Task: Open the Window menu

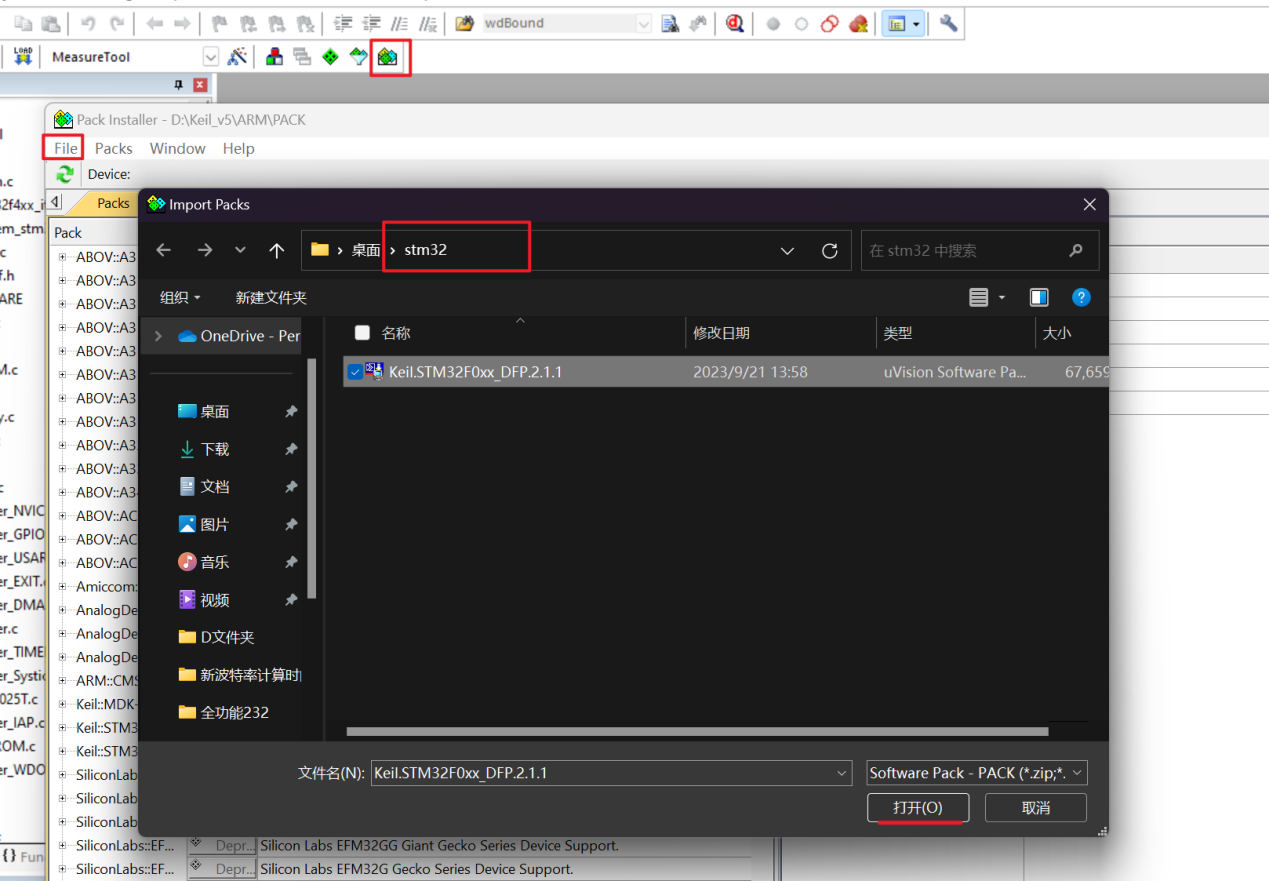Action: click(178, 148)
